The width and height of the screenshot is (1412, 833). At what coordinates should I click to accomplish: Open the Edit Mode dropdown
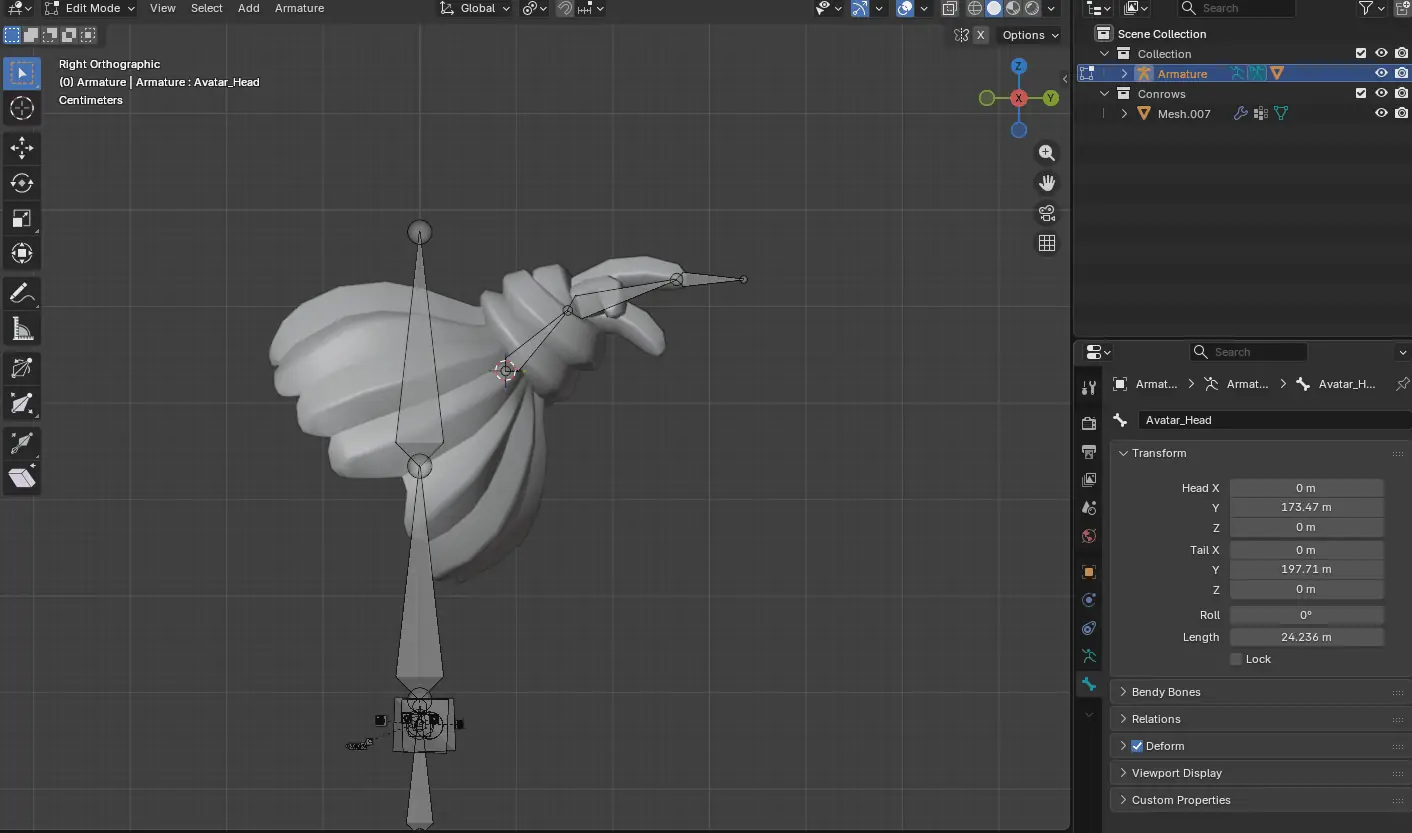[90, 8]
